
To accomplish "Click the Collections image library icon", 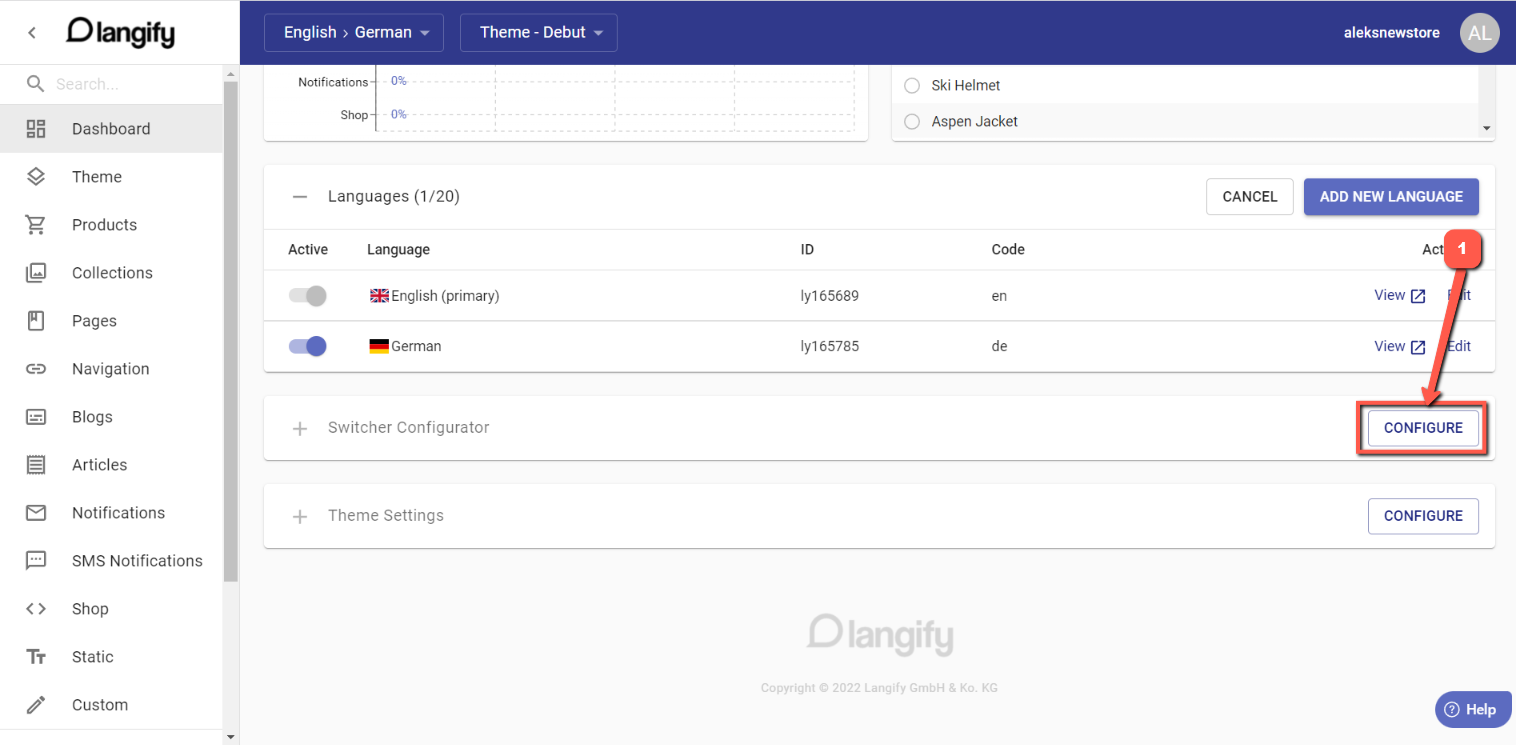I will pos(36,273).
